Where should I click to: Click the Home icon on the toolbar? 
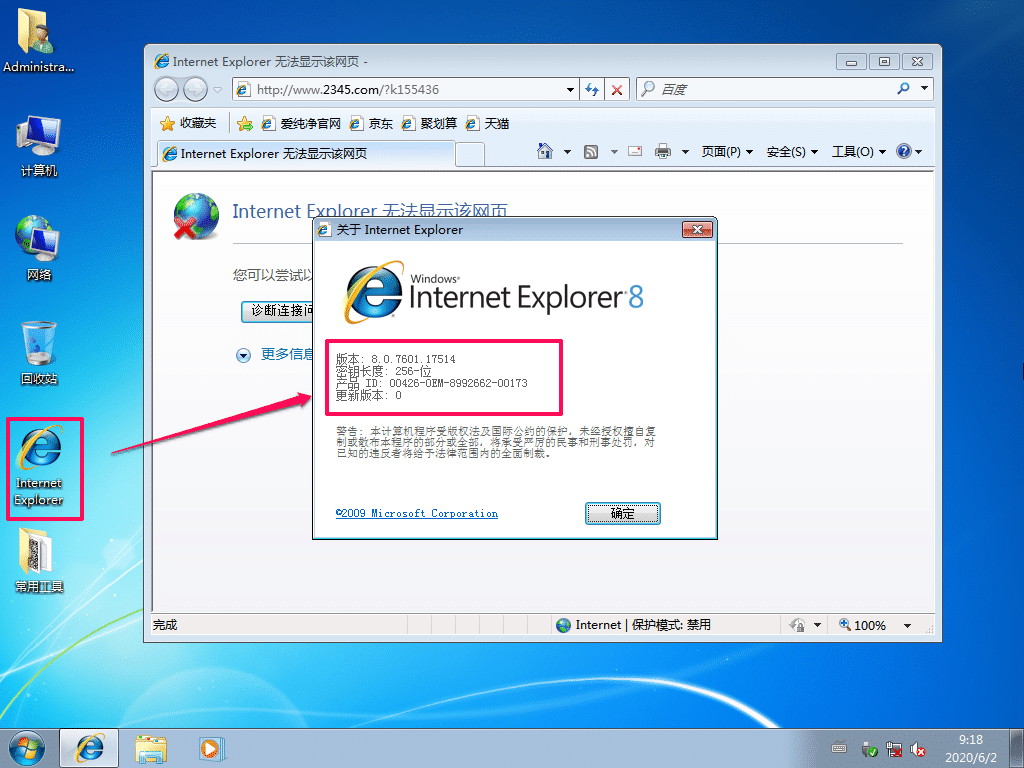pyautogui.click(x=547, y=151)
